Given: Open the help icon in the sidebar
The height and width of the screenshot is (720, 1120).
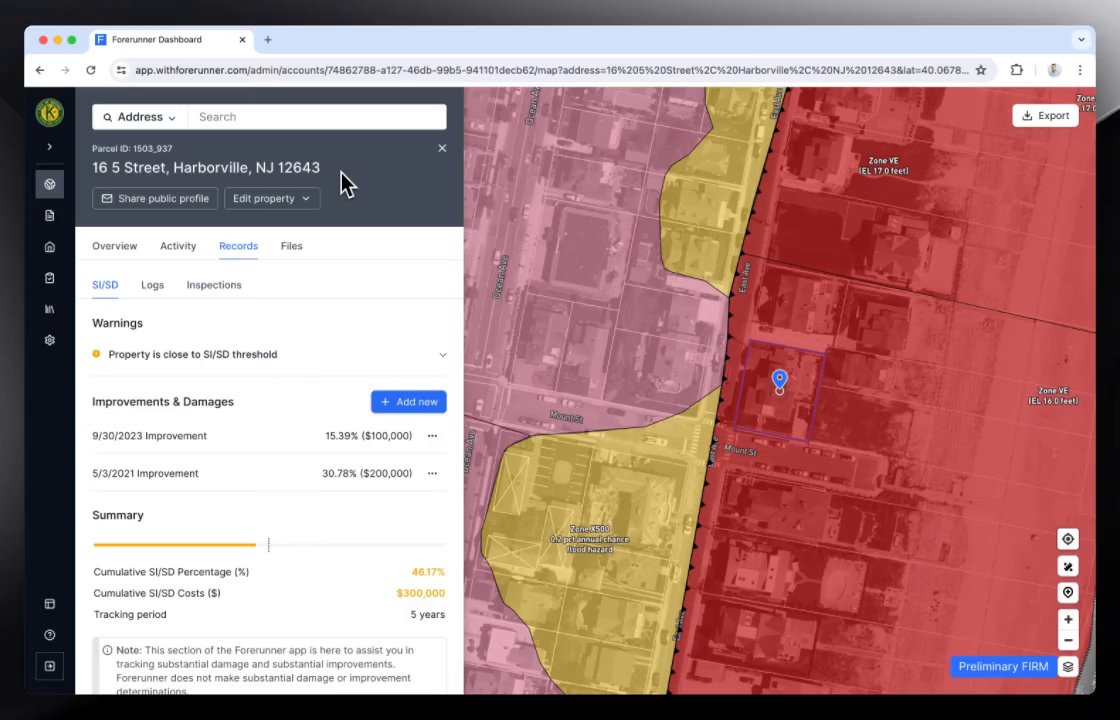Looking at the screenshot, I should click(x=50, y=635).
